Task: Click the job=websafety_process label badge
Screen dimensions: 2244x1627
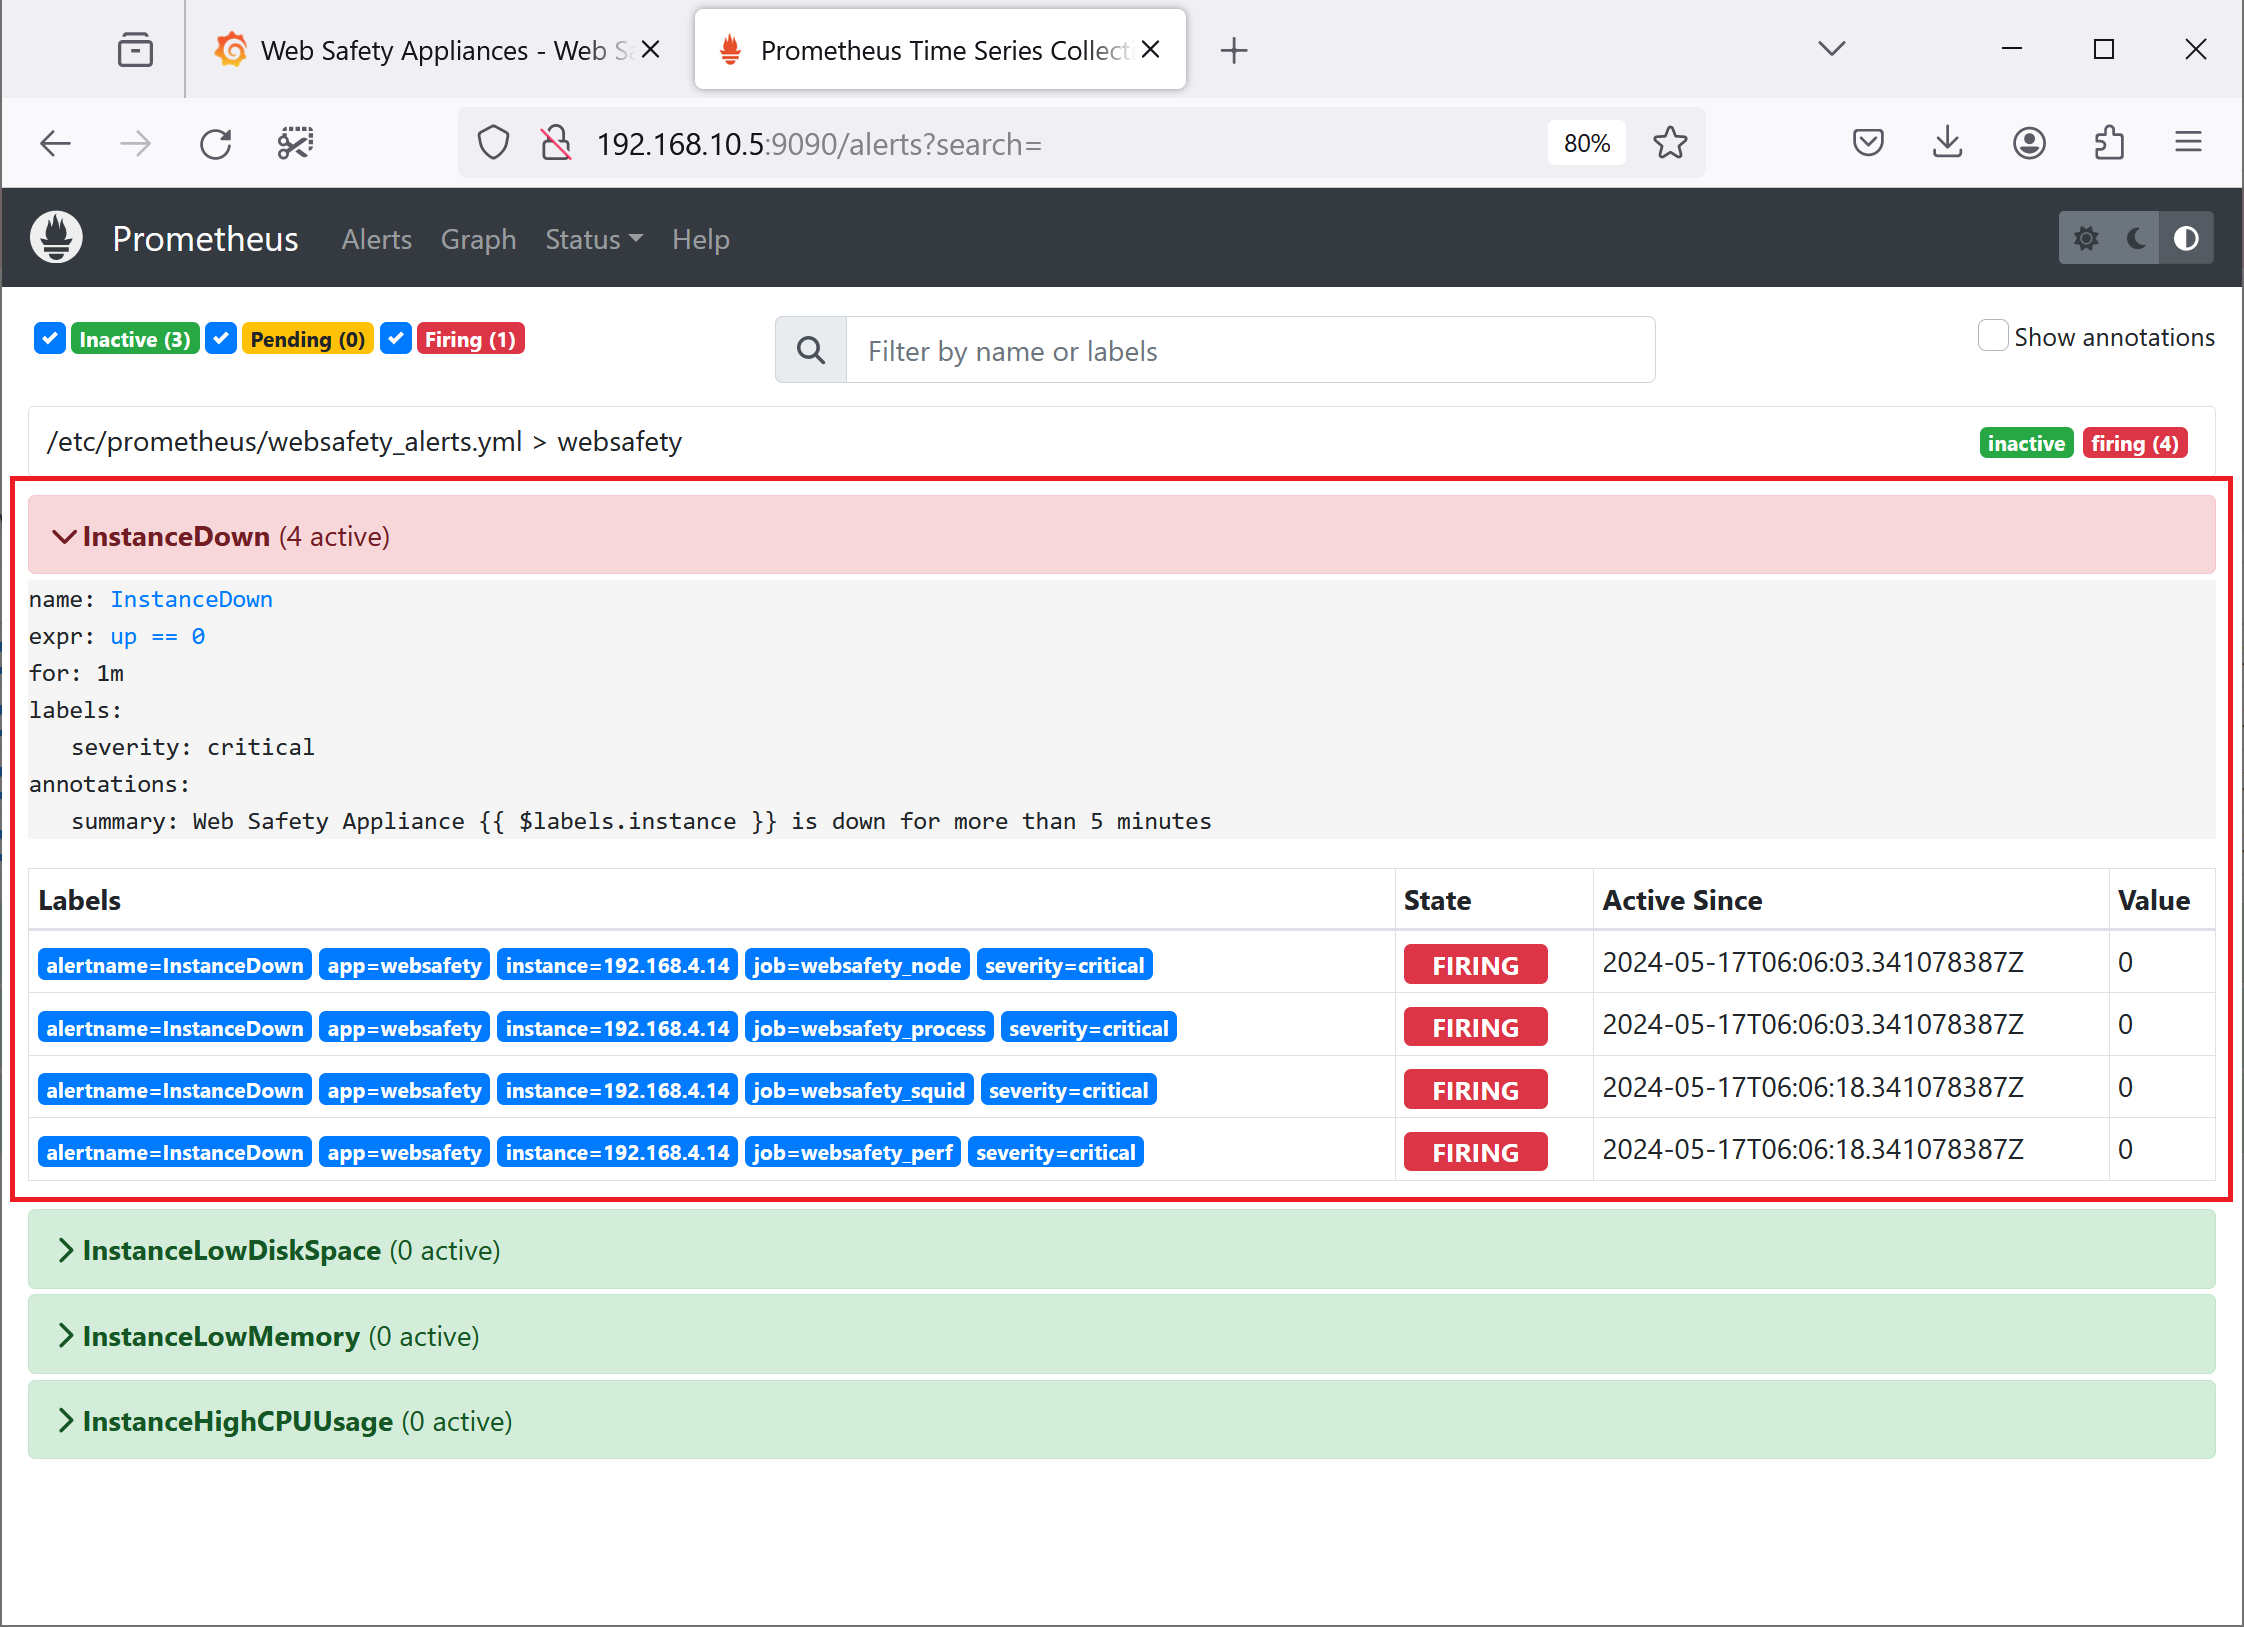Action: tap(869, 1028)
